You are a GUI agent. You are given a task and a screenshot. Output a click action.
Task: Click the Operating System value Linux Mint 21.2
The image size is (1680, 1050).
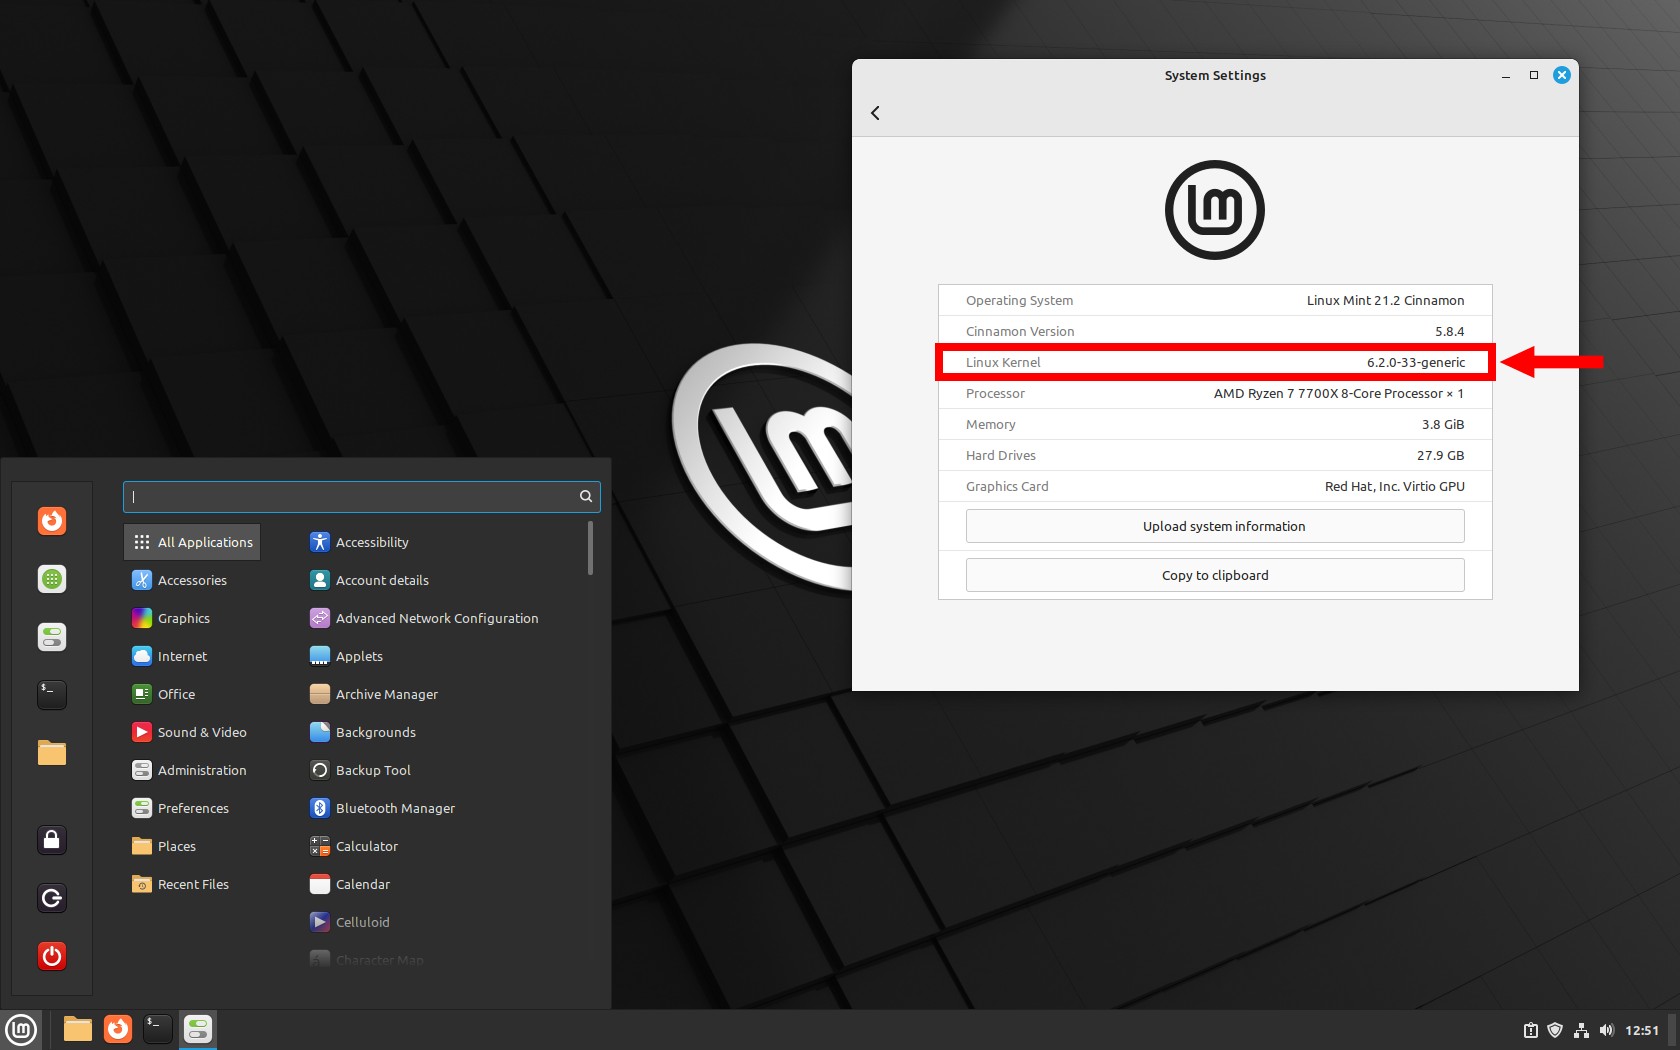(x=1385, y=300)
